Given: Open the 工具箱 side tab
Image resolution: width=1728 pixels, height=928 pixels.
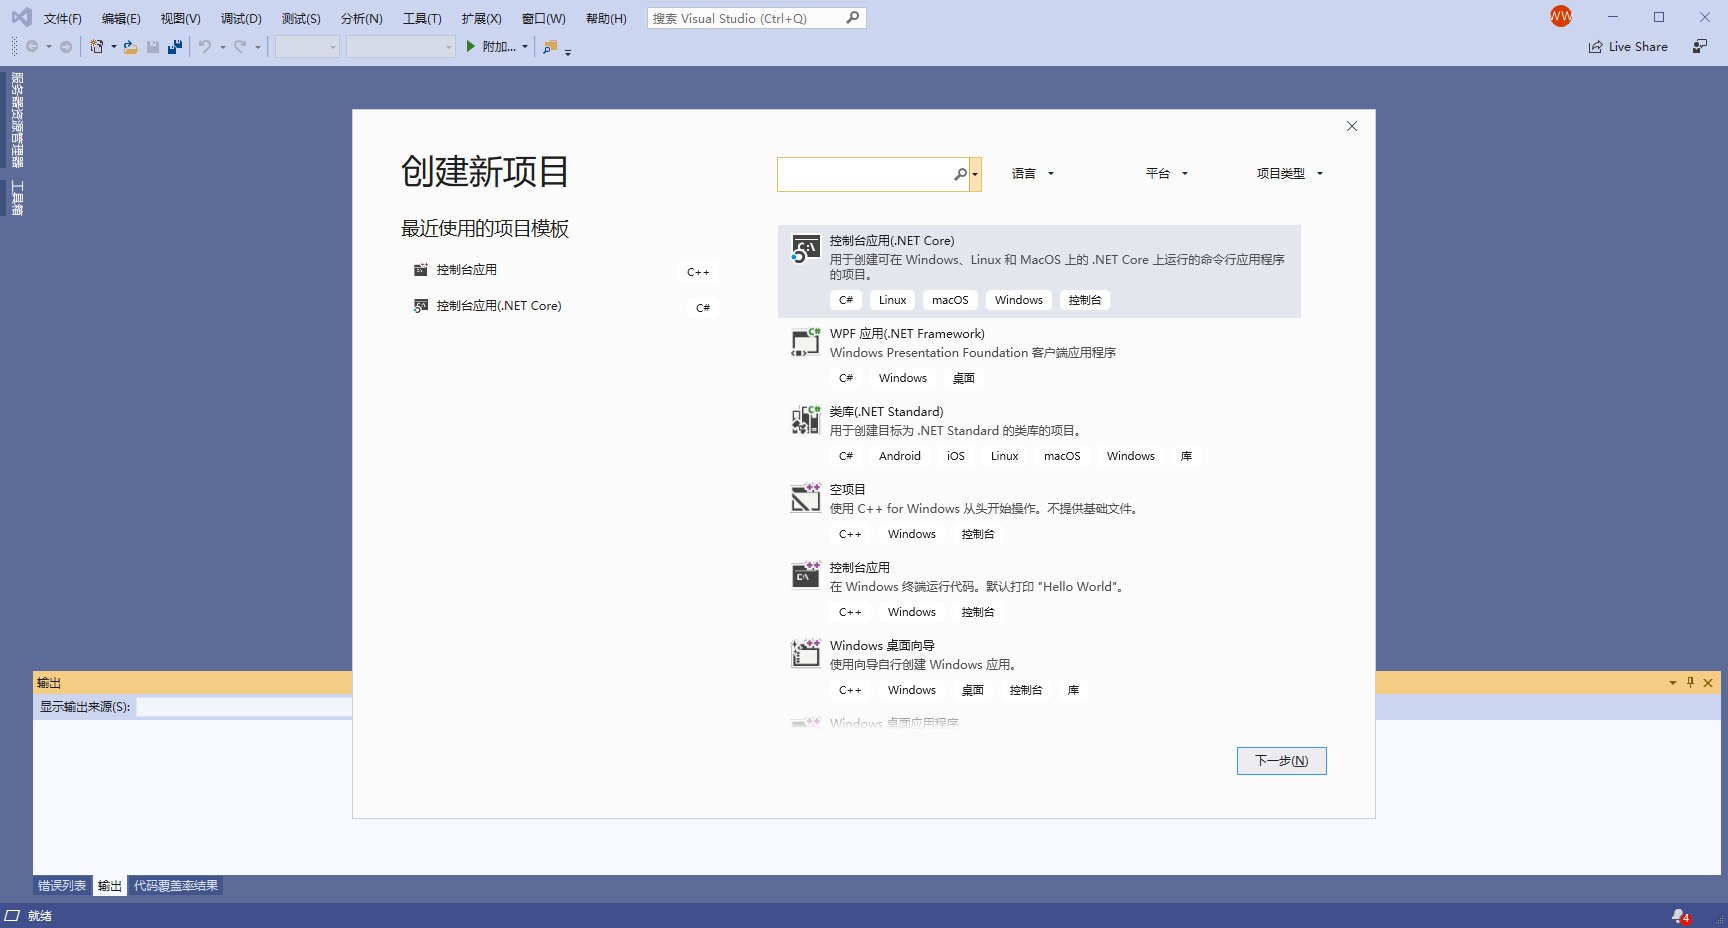Looking at the screenshot, I should [x=17, y=197].
